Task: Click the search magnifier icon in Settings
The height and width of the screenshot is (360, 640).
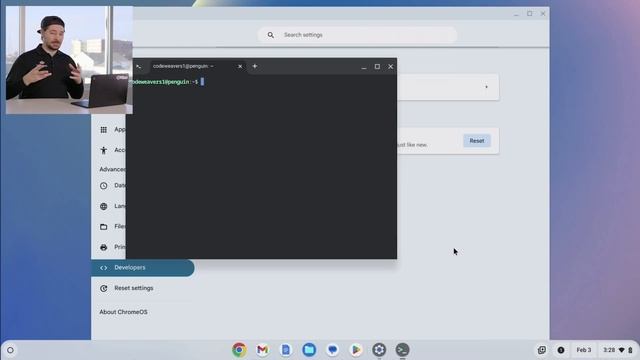Action: coord(271,35)
